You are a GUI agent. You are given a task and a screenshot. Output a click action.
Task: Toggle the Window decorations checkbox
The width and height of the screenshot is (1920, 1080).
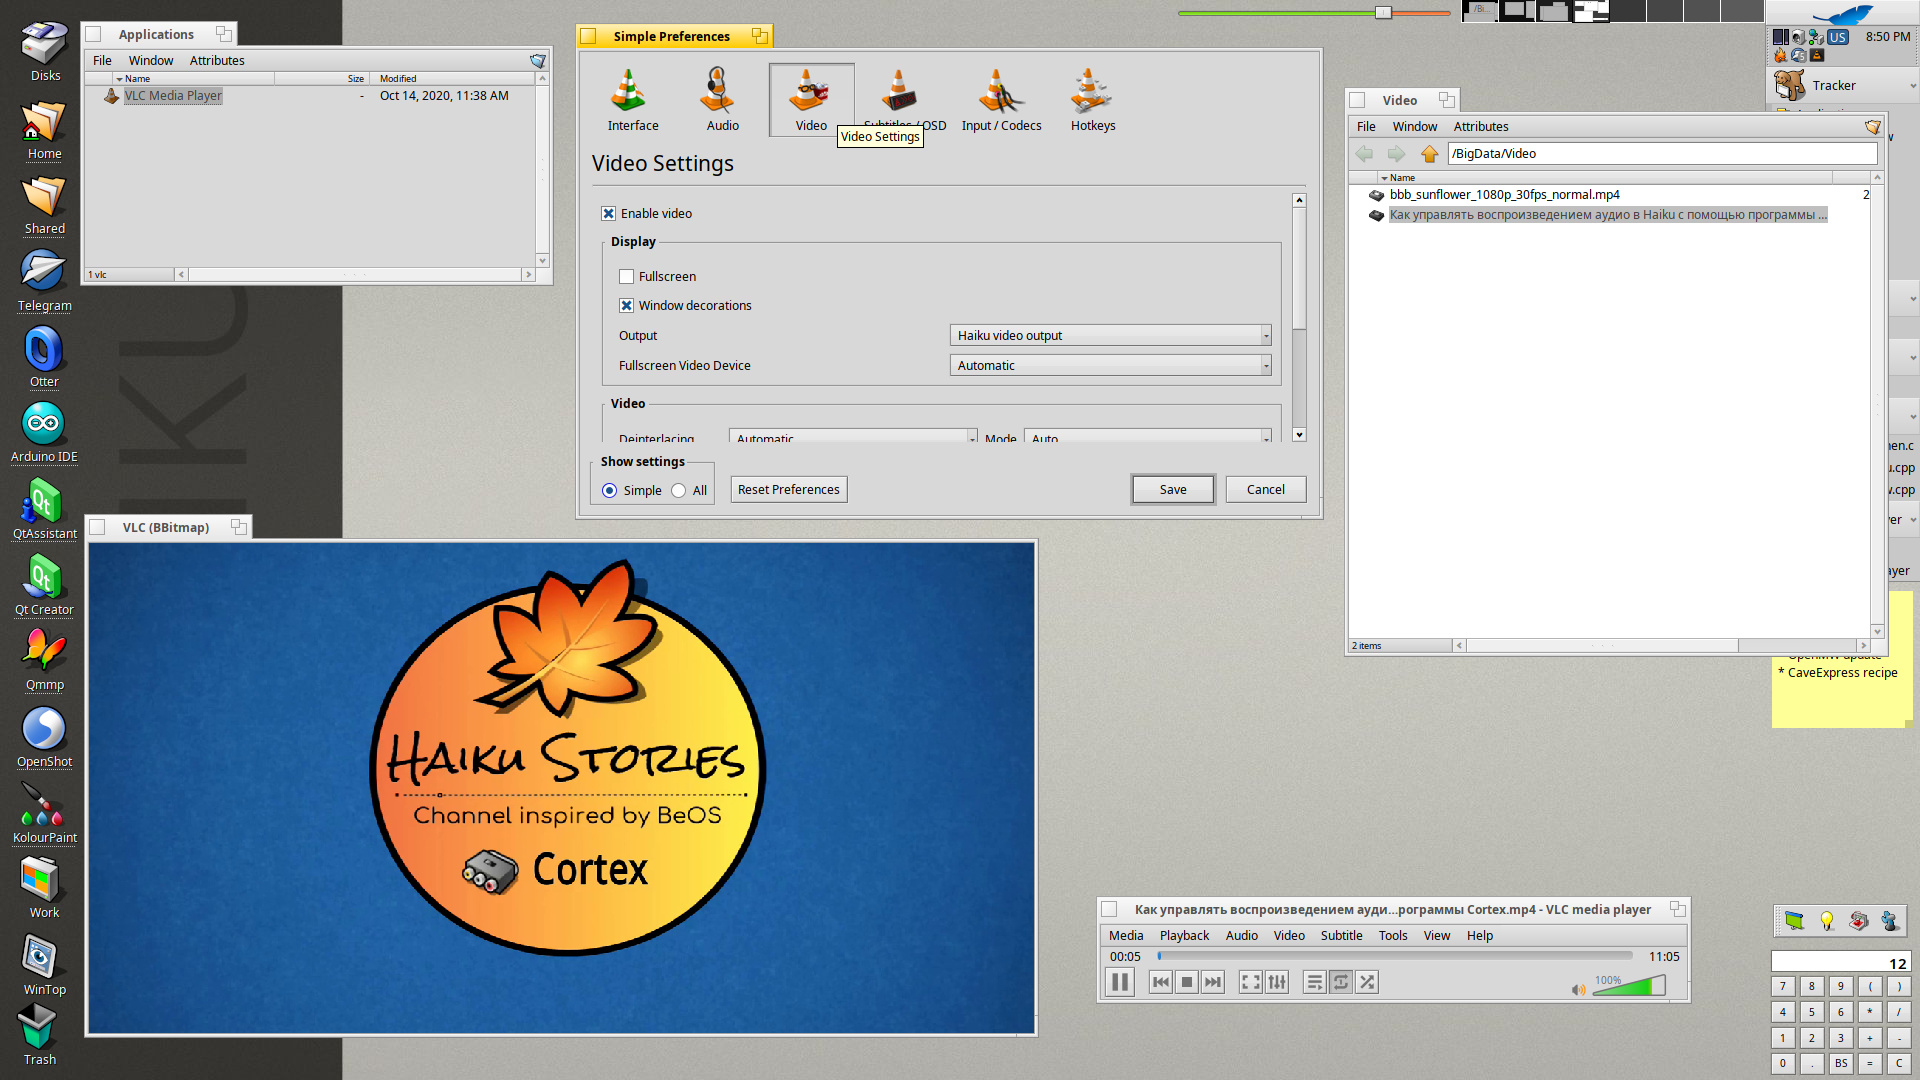click(626, 306)
